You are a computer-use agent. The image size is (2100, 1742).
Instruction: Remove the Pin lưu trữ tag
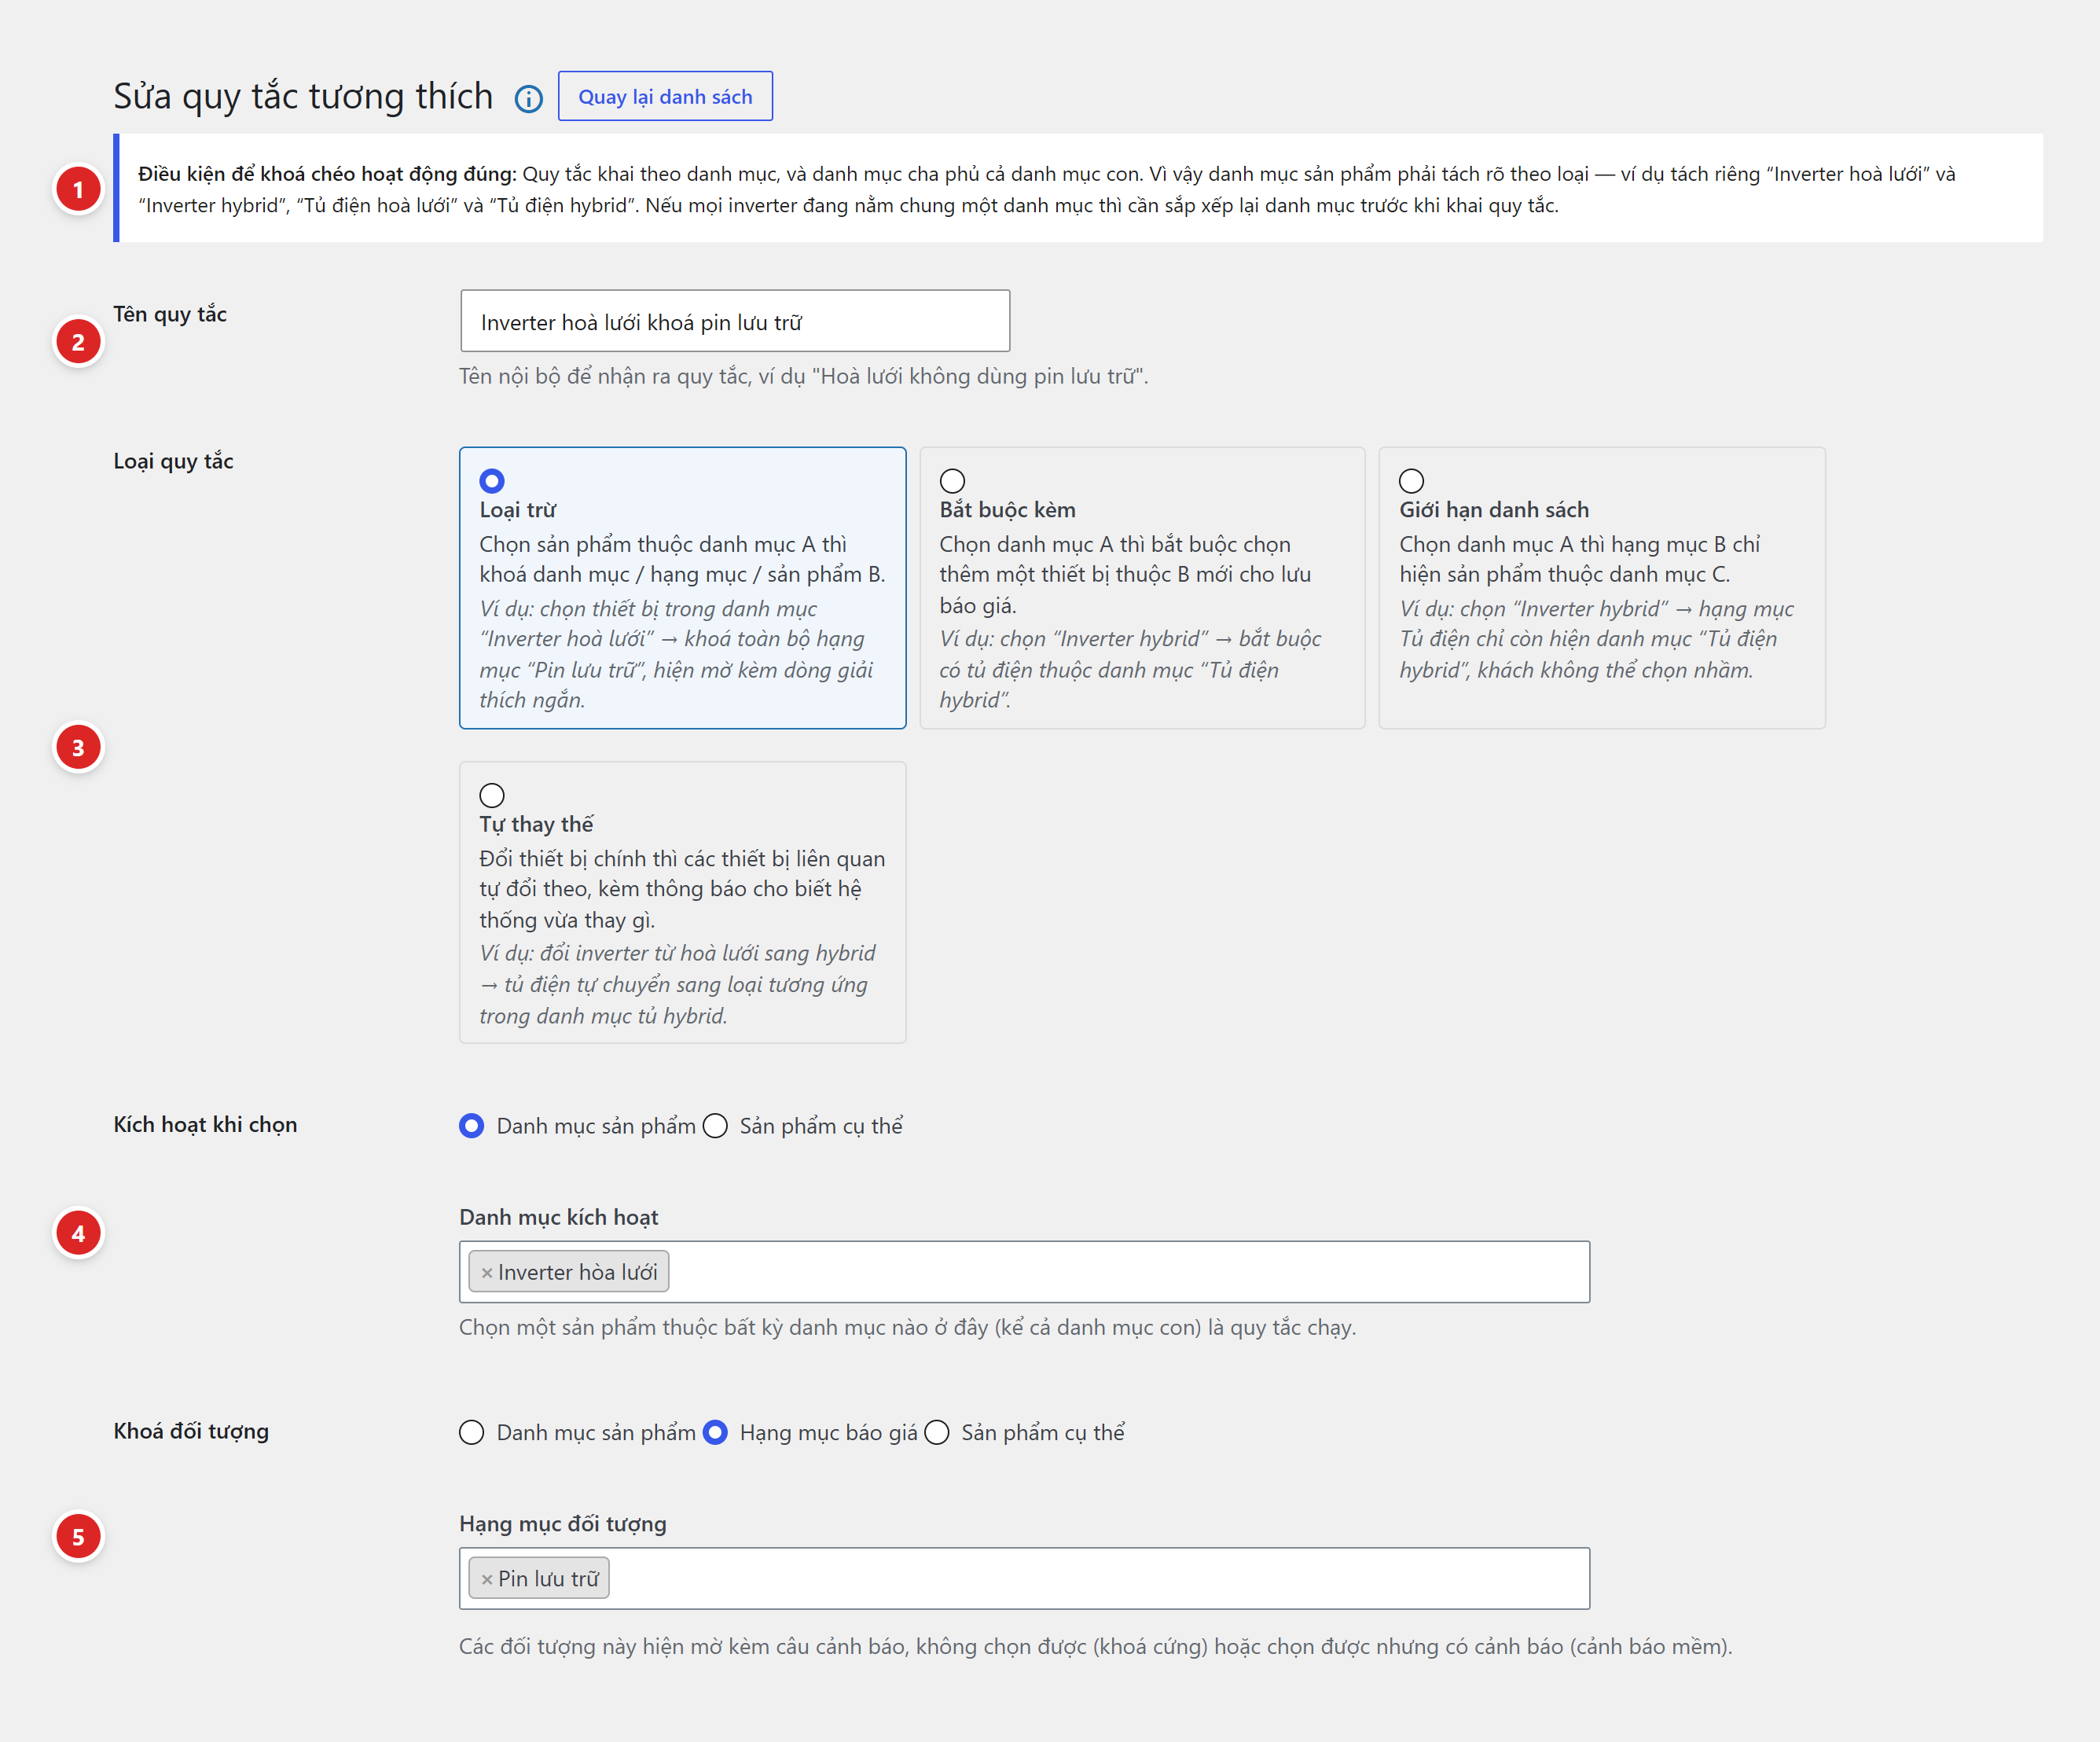(487, 1579)
